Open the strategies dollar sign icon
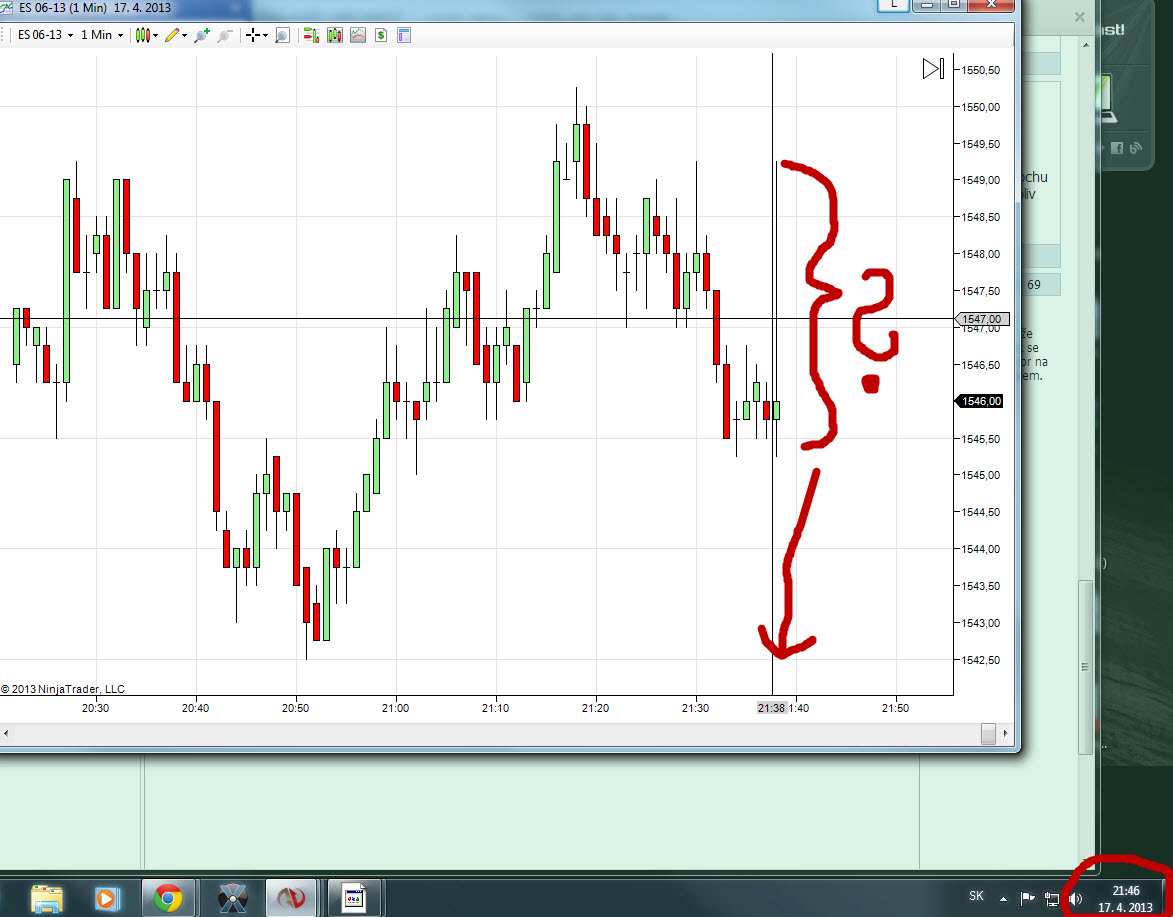1173x917 pixels. (381, 35)
